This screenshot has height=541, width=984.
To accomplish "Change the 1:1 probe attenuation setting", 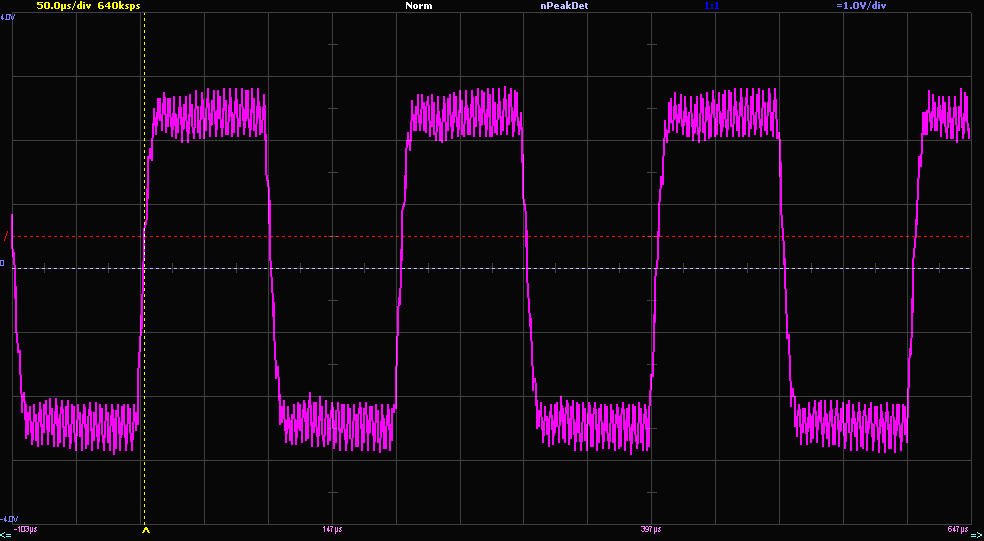I will tap(711, 6).
